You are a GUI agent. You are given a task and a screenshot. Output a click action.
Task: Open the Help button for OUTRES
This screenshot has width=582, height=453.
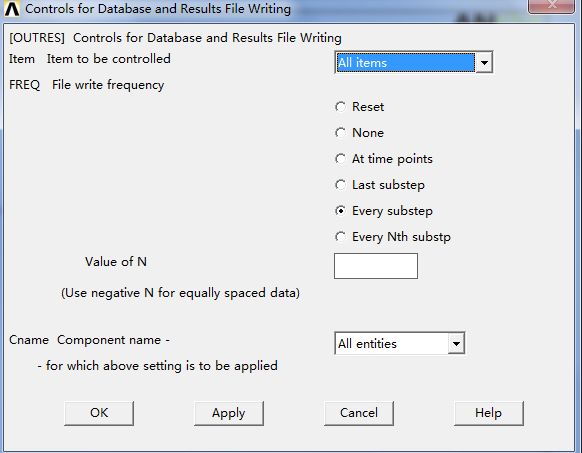coord(488,413)
